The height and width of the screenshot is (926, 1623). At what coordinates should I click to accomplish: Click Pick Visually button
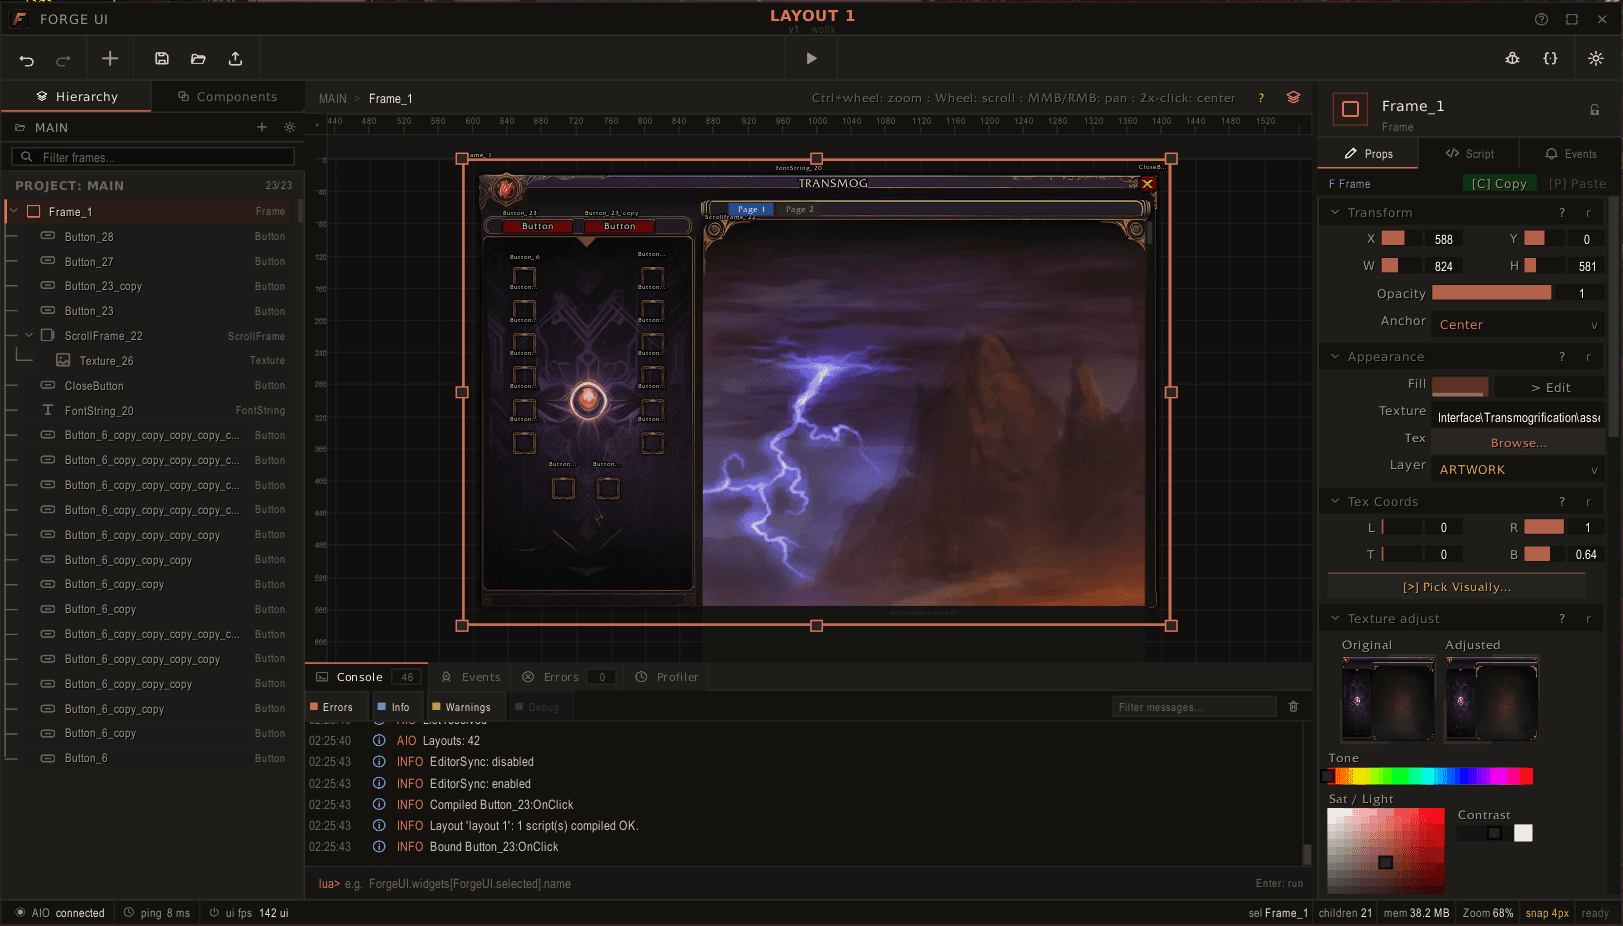[1456, 587]
